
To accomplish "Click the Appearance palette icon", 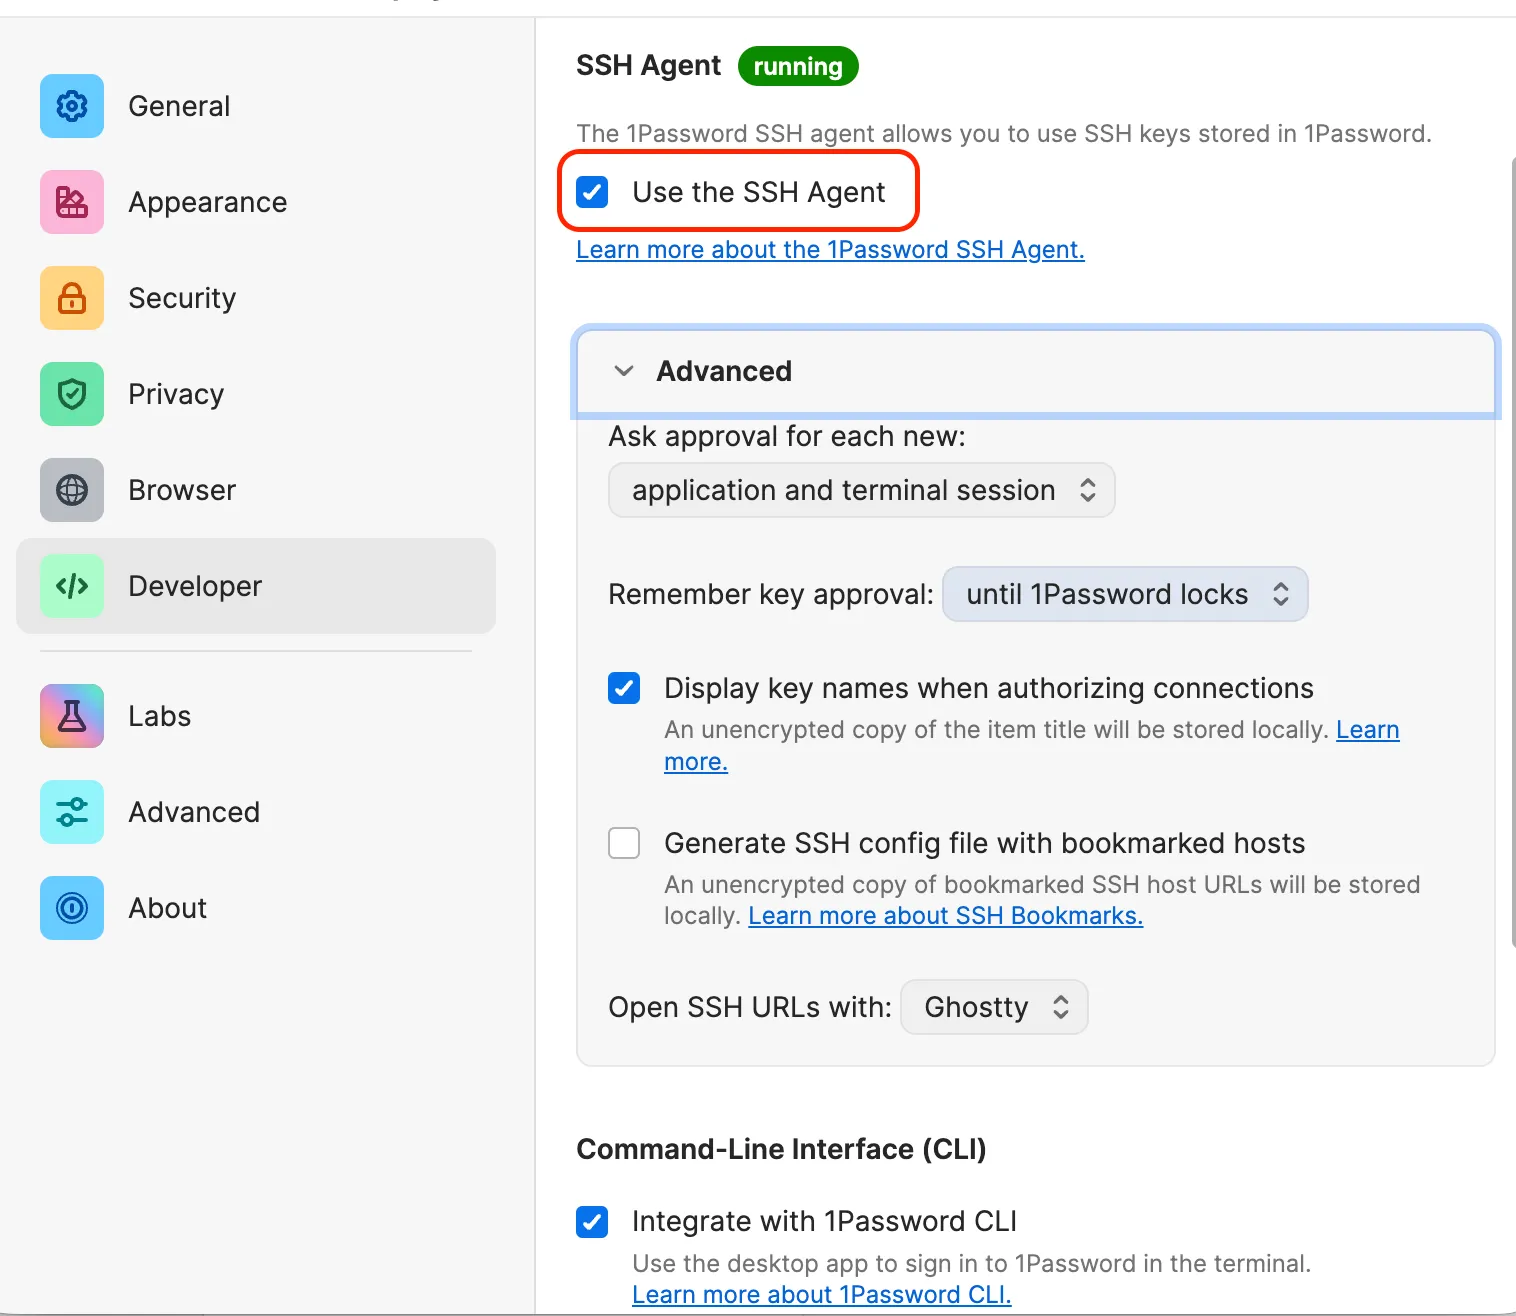I will coord(72,202).
